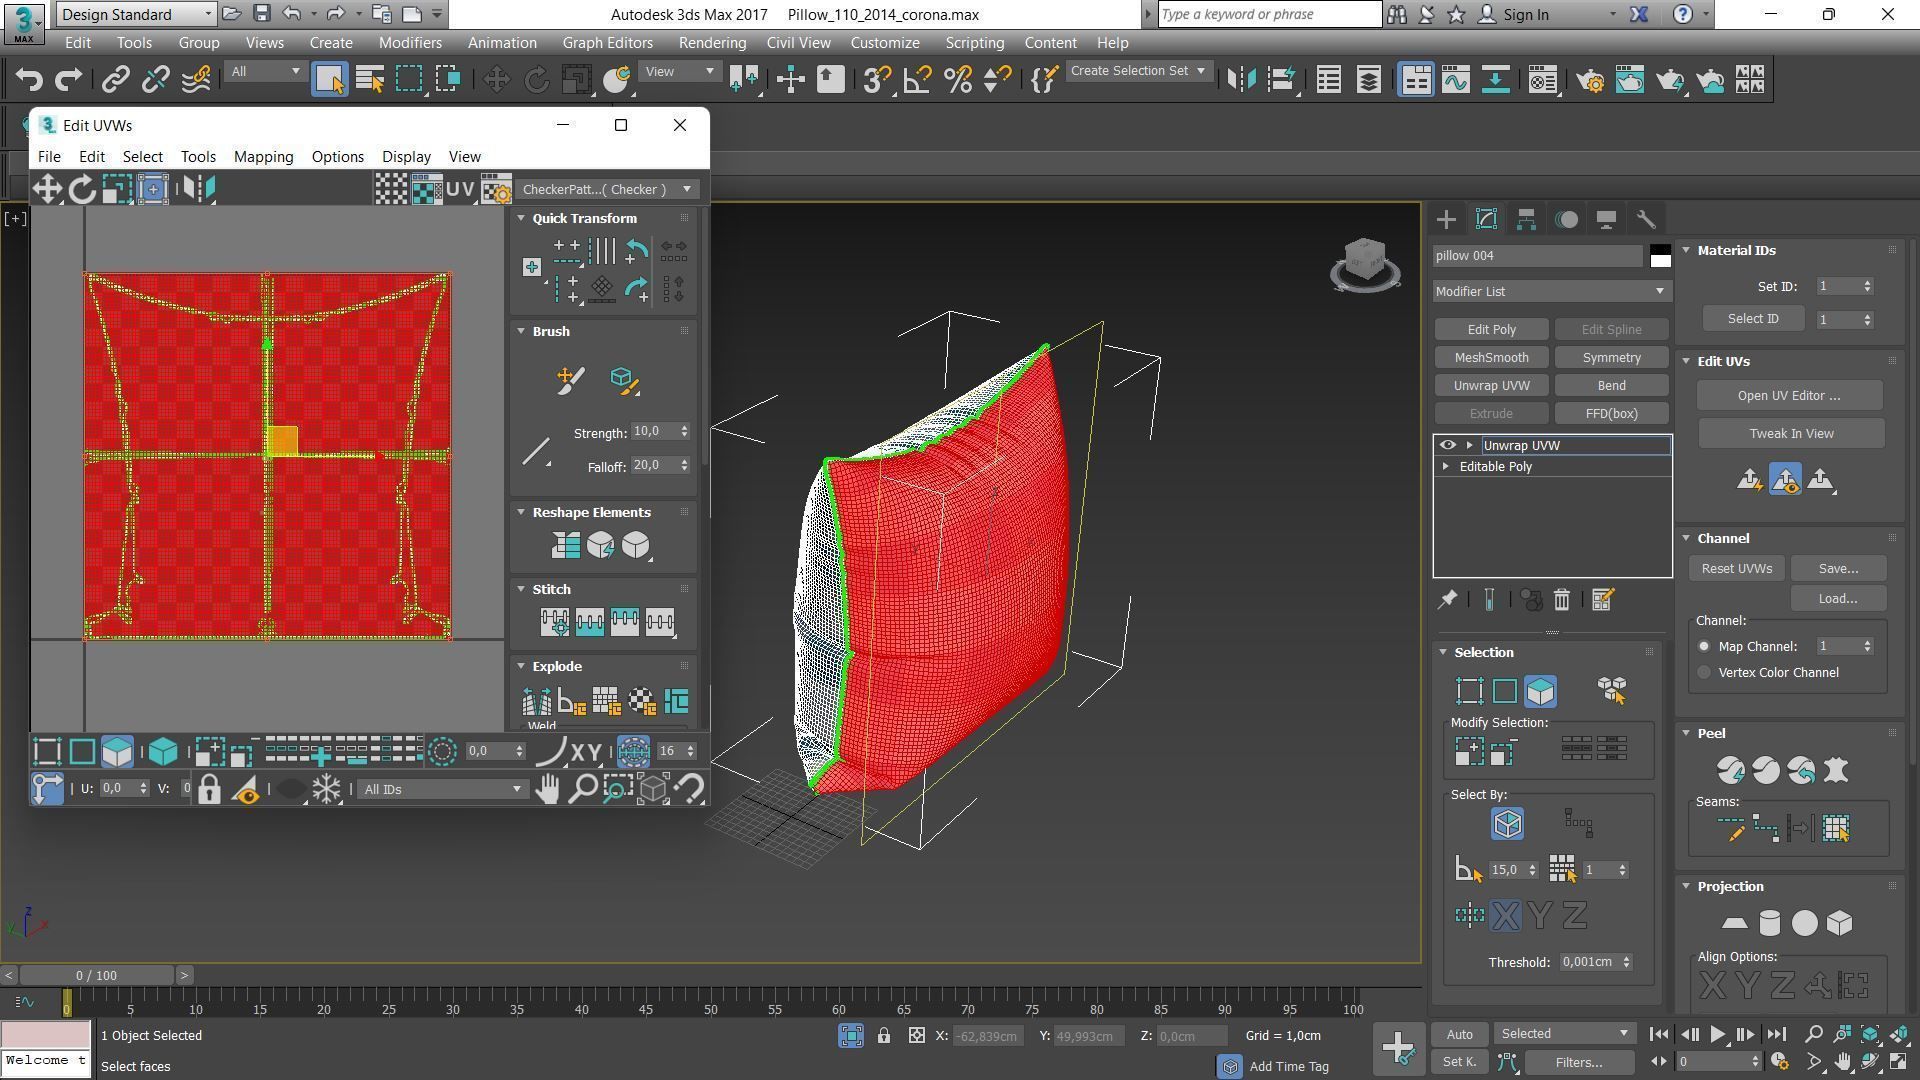Apply Cylindrical projection mapping
This screenshot has height=1080, width=1920.
(1769, 923)
